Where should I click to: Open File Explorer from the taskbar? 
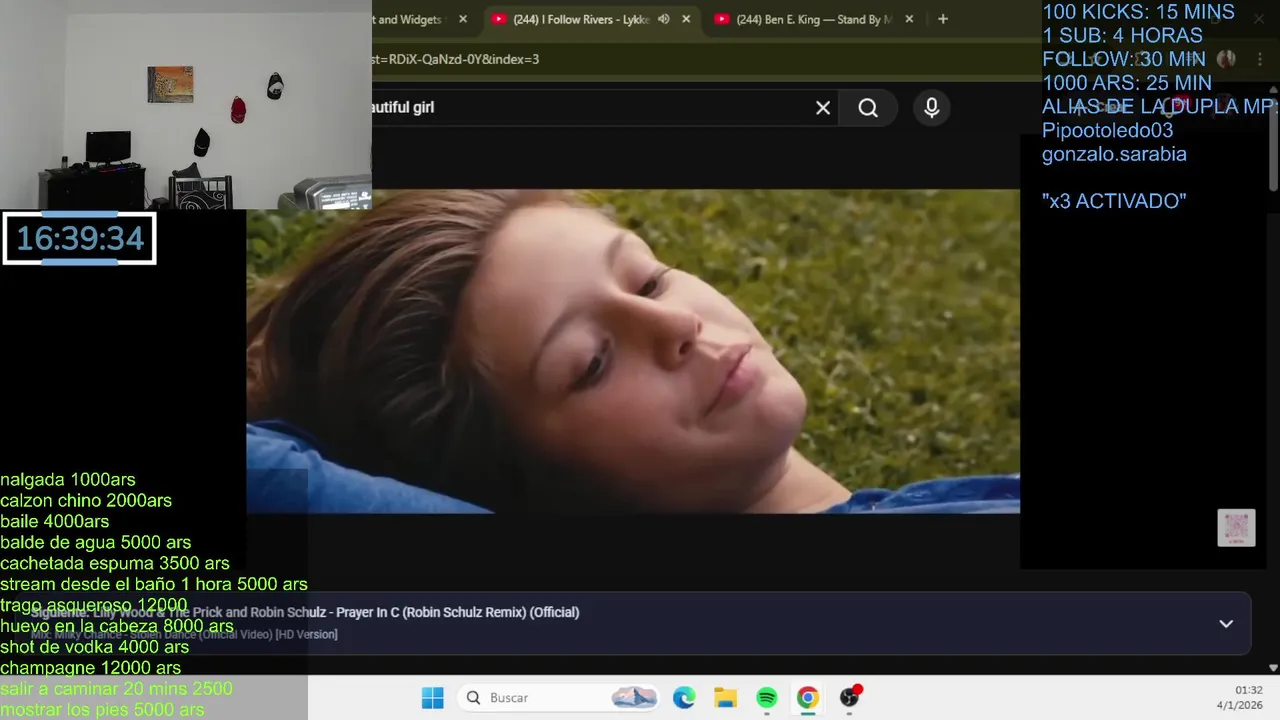725,698
